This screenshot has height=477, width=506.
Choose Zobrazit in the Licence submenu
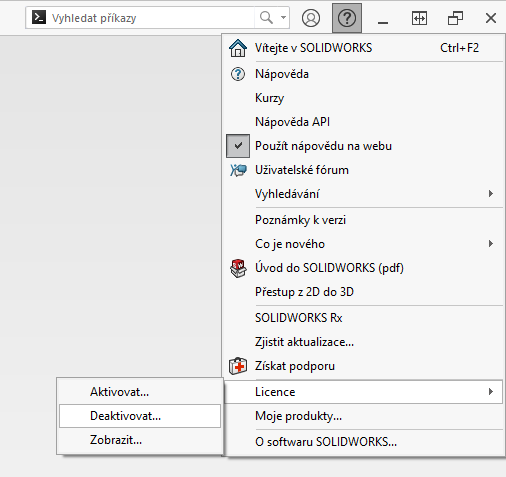coord(140,440)
